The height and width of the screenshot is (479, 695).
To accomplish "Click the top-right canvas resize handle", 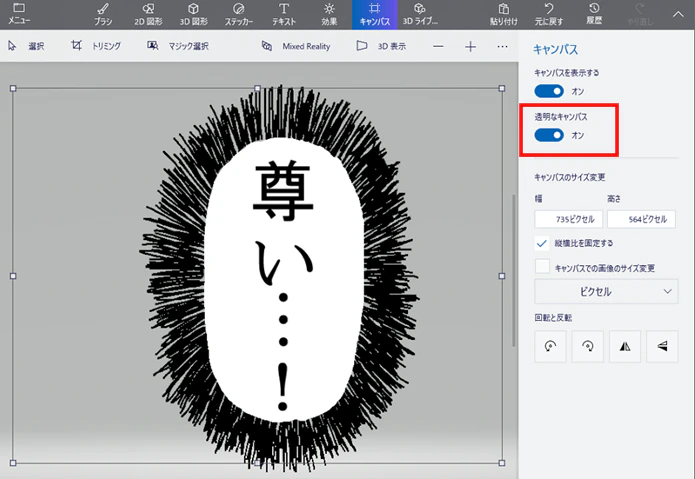I will (x=501, y=88).
